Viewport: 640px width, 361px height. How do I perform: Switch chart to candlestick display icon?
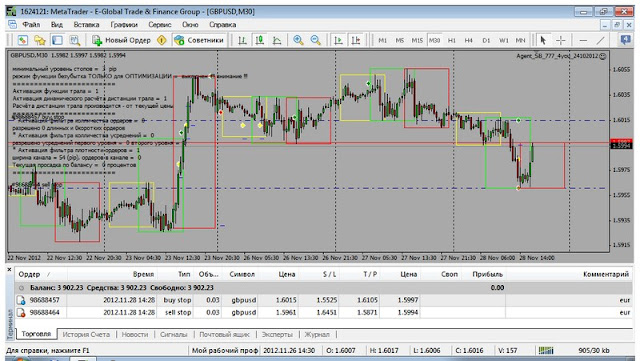(260, 40)
